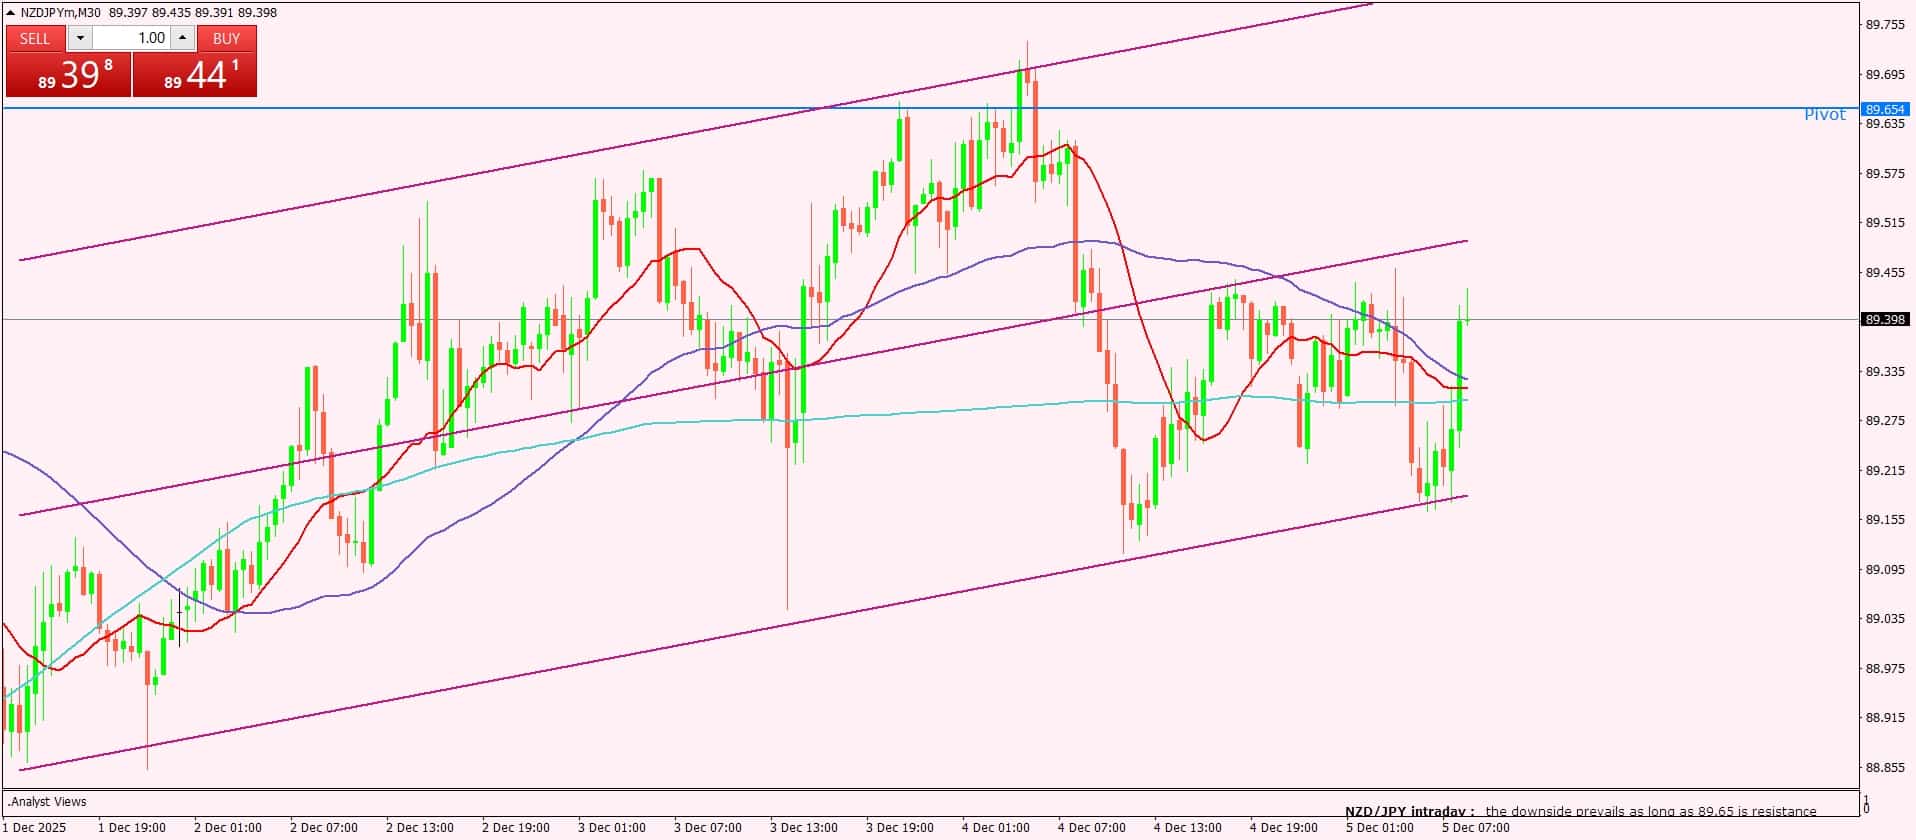Click the 2 Dec 01:00 time label
This screenshot has width=1916, height=840.
[x=228, y=828]
